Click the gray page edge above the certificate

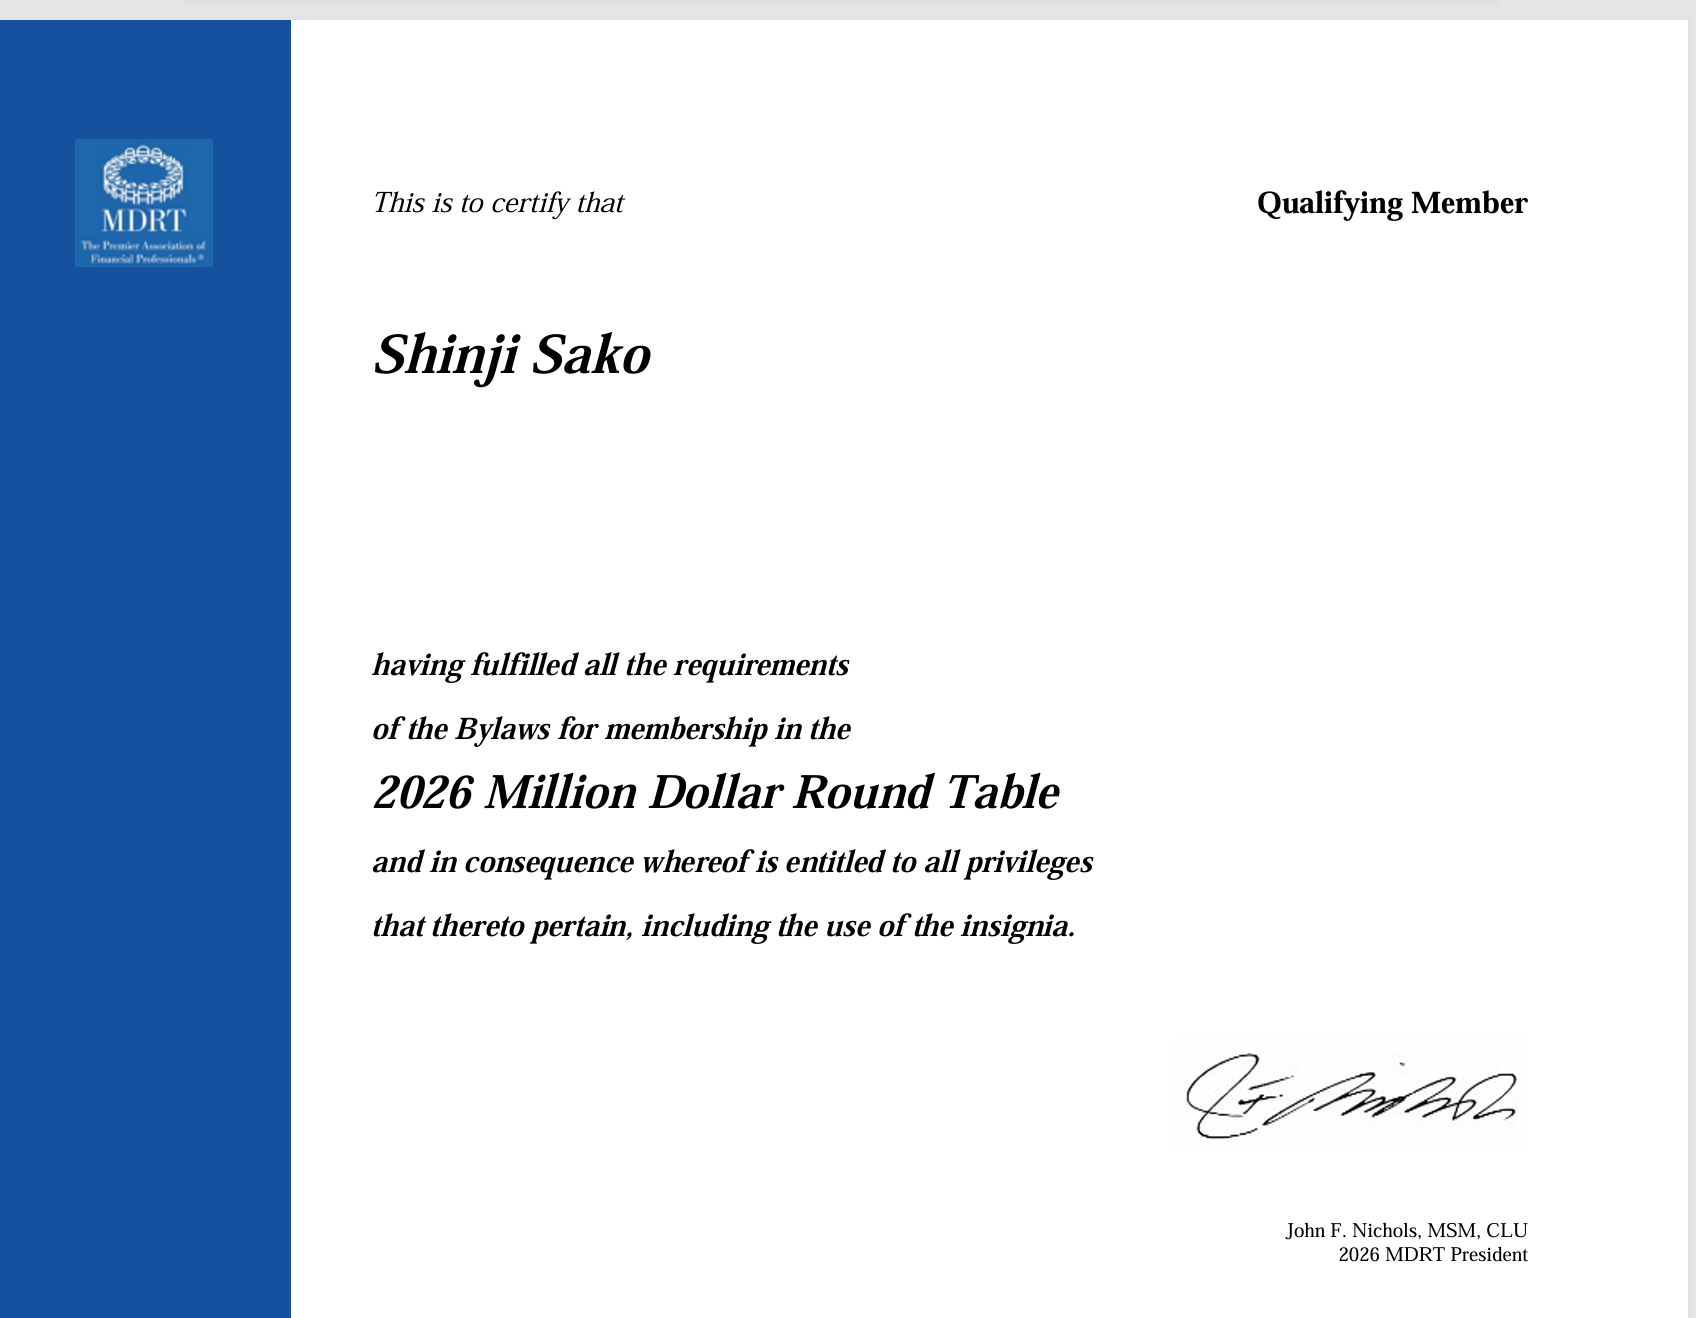coord(840,9)
